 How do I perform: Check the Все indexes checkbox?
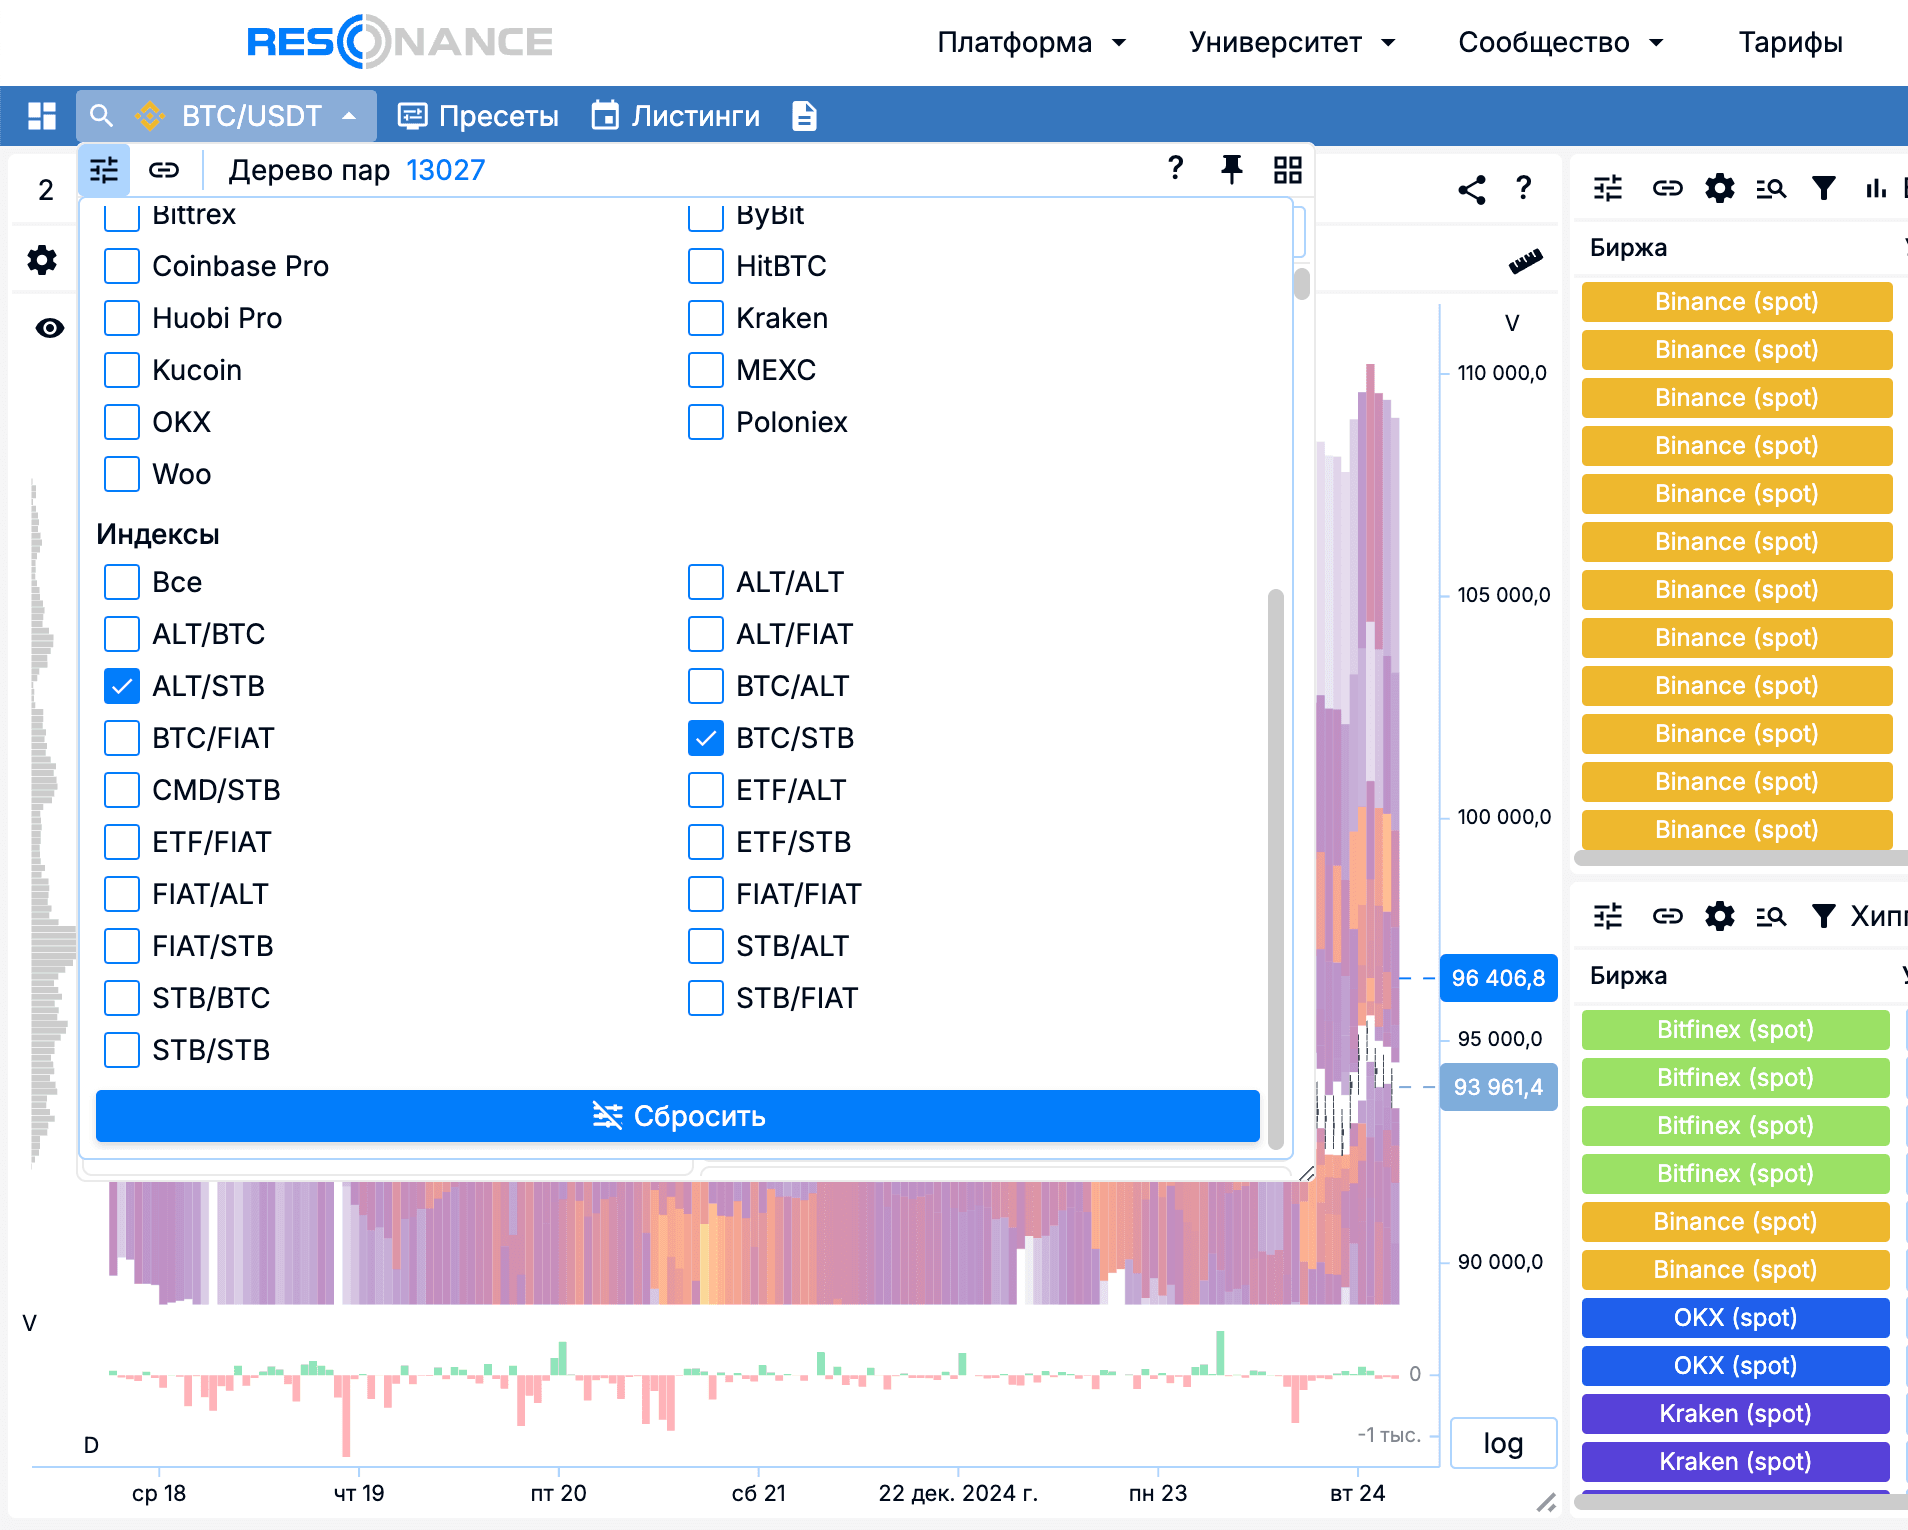click(x=122, y=582)
